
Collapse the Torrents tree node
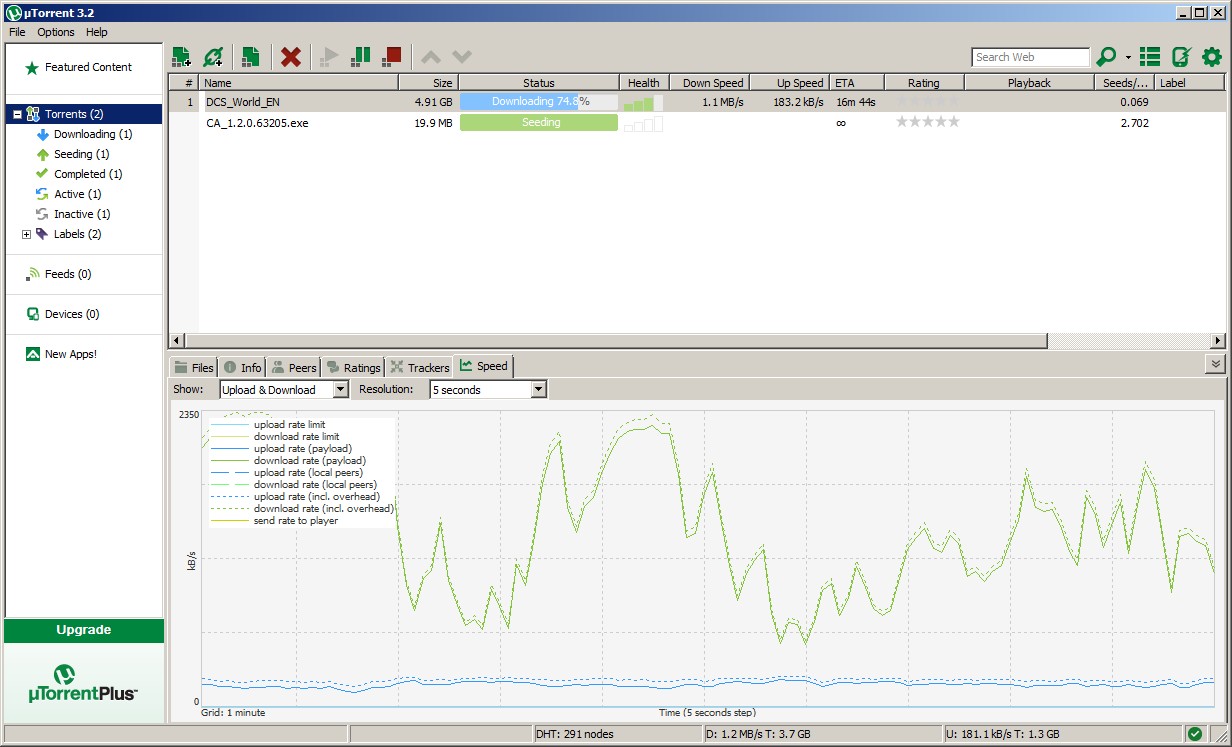[x=17, y=114]
